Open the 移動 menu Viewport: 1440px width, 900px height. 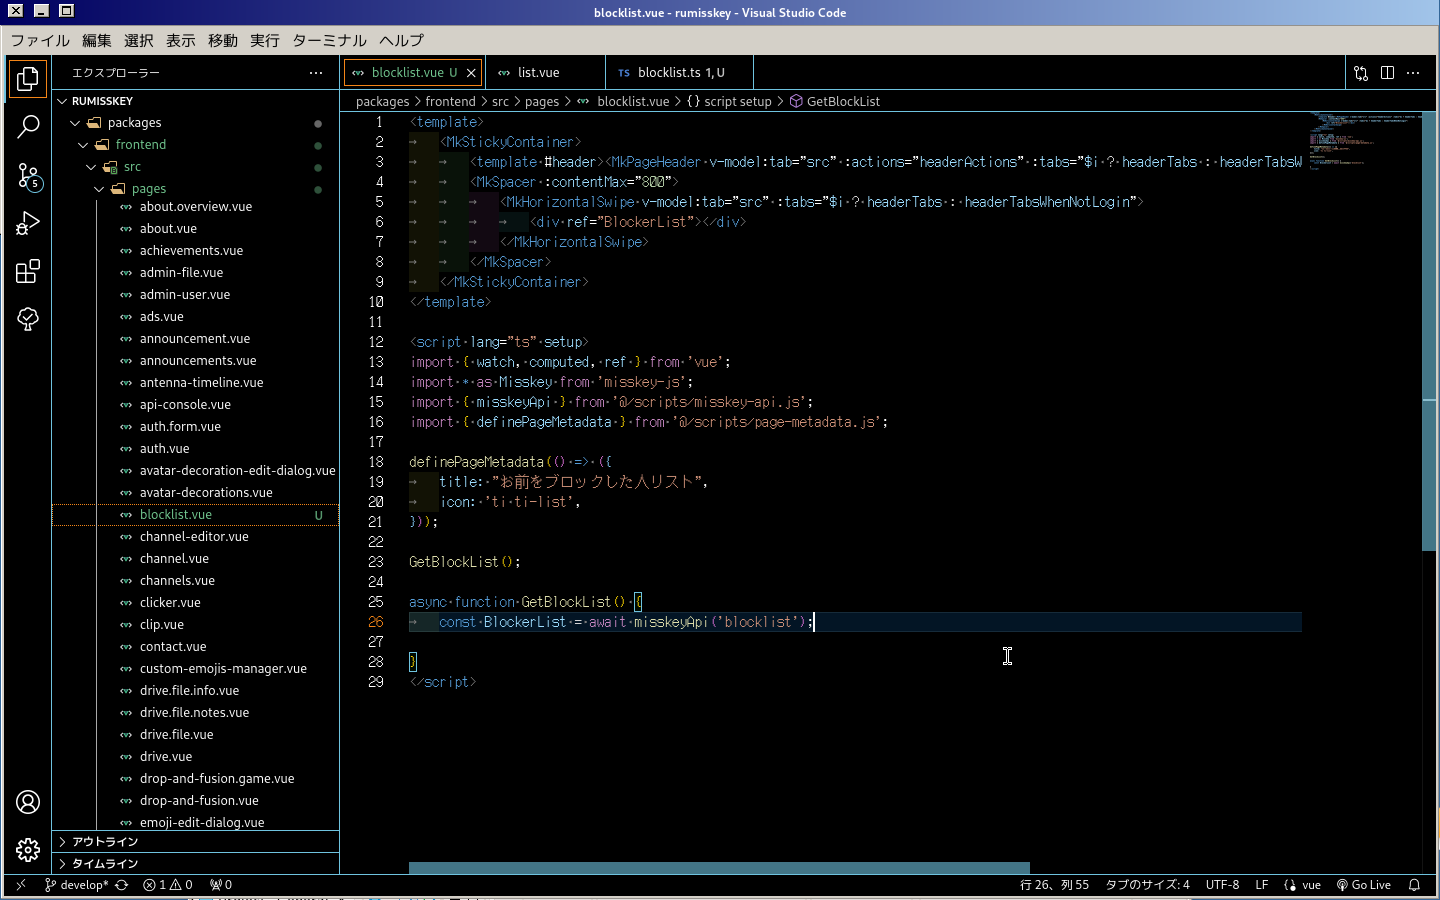tap(223, 40)
